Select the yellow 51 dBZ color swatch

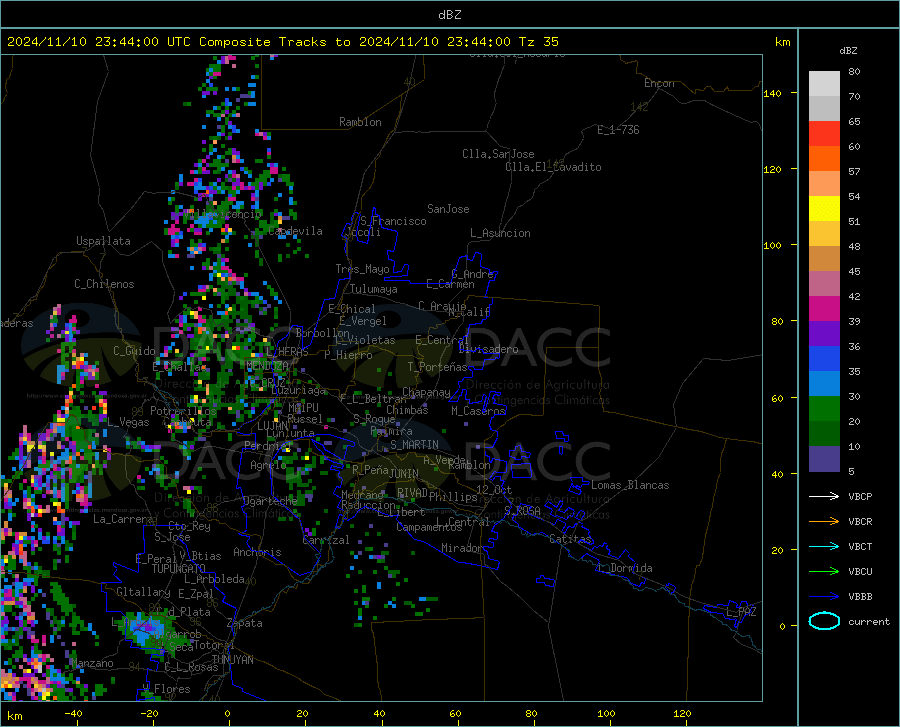(x=824, y=209)
